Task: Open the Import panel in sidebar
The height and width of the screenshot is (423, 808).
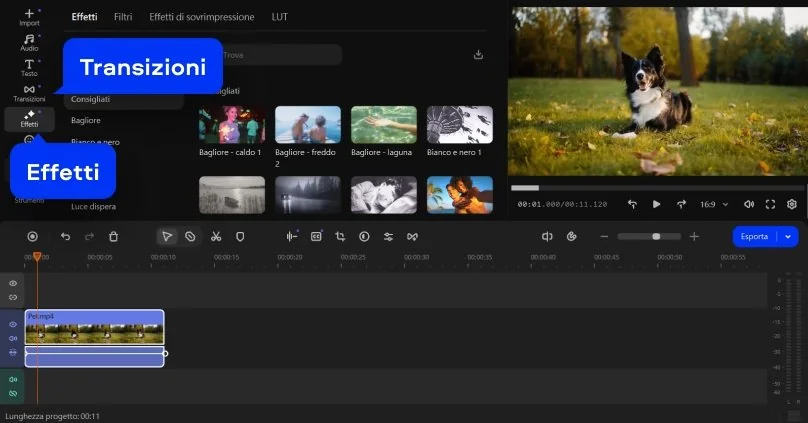Action: click(x=29, y=18)
